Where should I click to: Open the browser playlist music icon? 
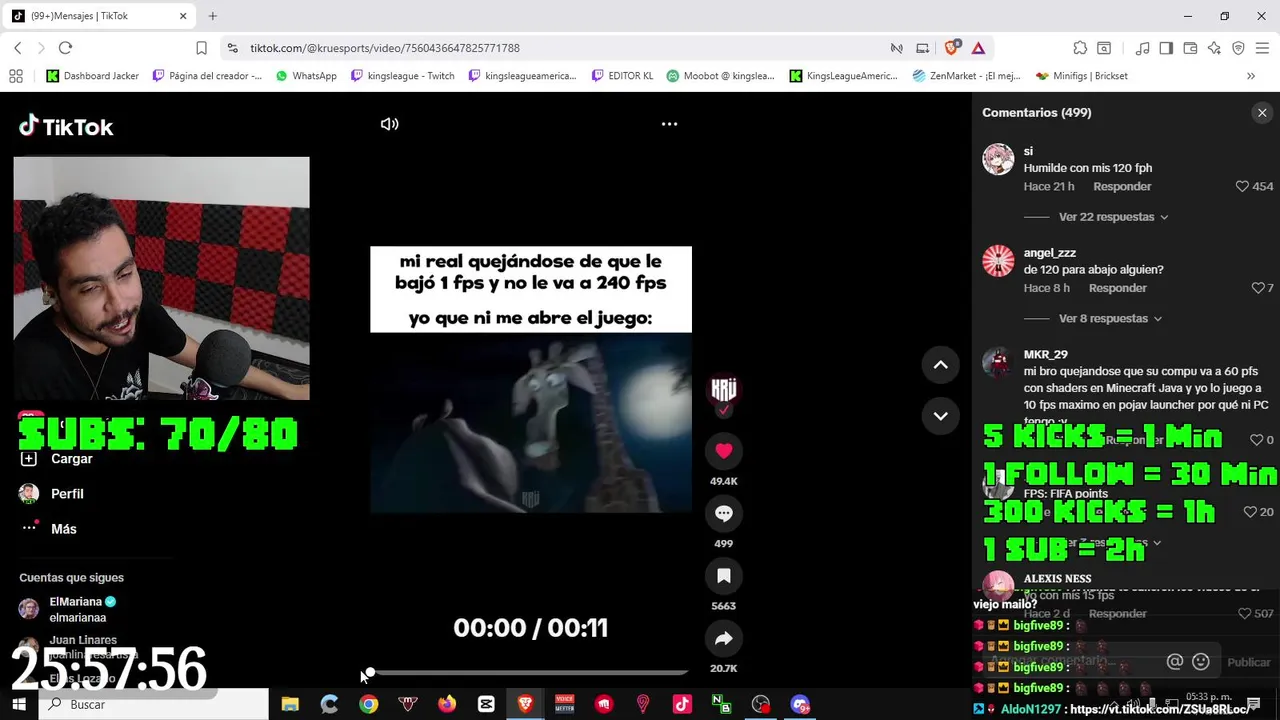[x=1142, y=48]
